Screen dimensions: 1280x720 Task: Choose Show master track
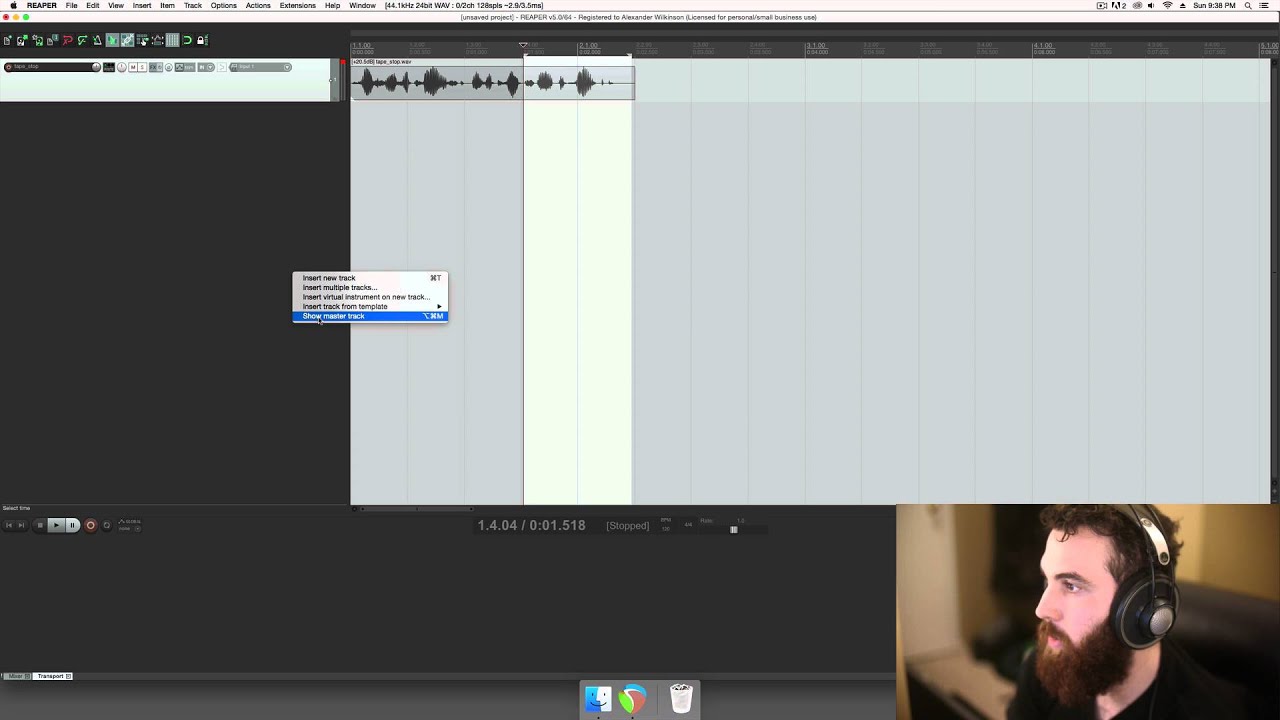(x=370, y=316)
